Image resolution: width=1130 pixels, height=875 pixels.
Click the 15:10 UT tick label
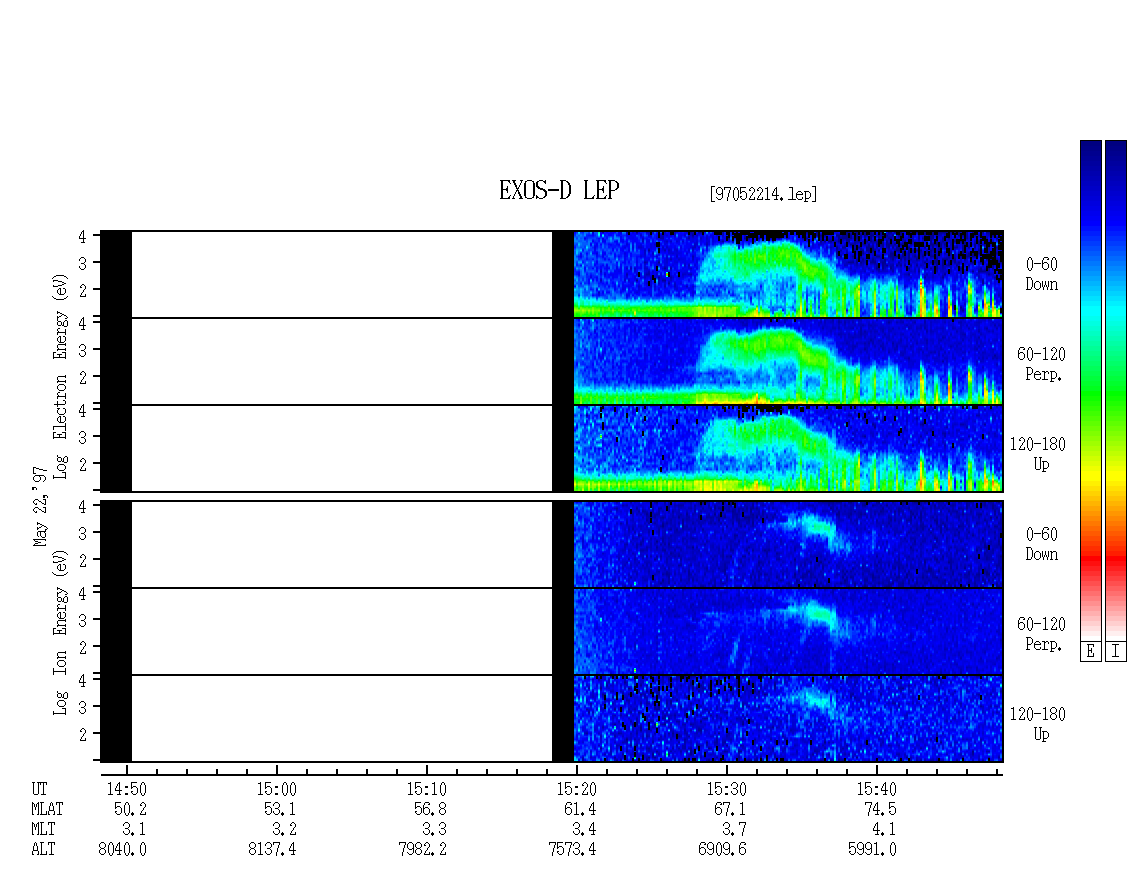click(427, 789)
